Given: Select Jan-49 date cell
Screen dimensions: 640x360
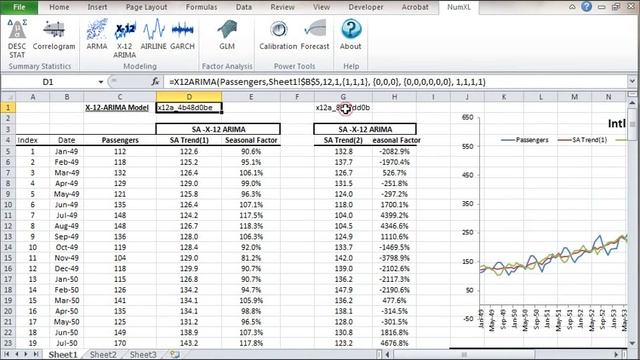Looking at the screenshot, I should coord(67,151).
